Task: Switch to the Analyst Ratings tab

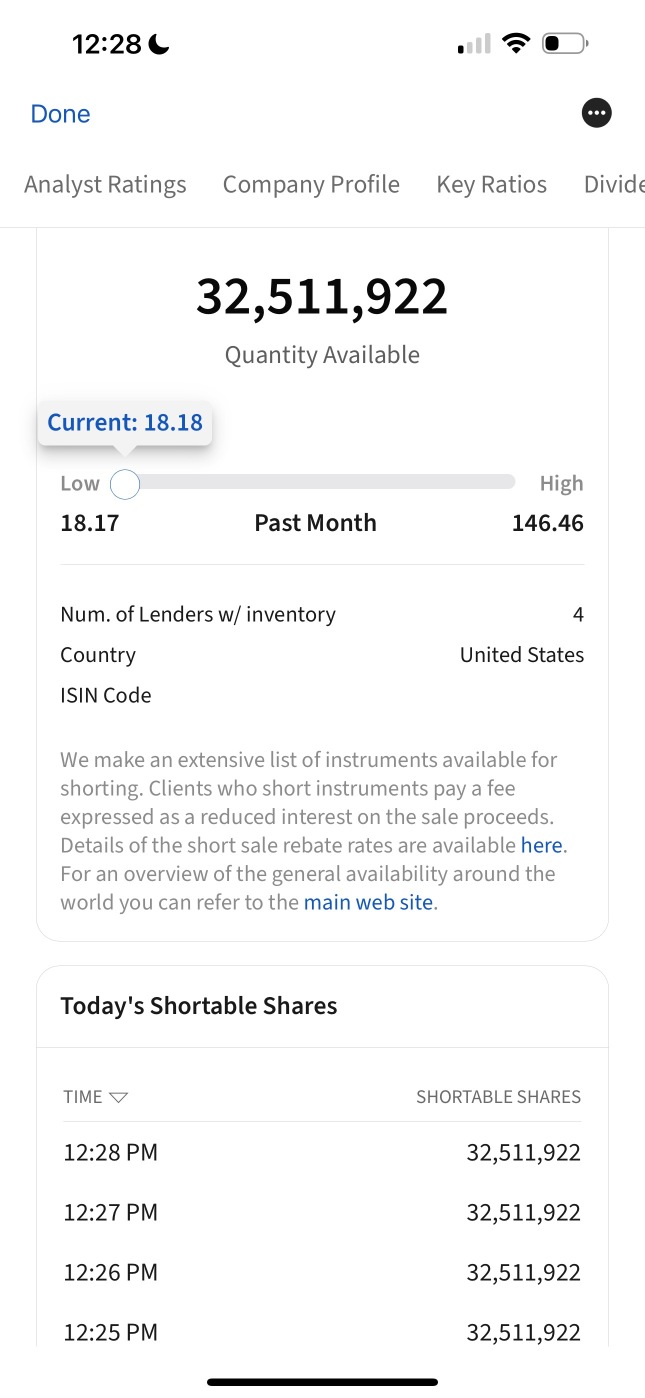Action: 105,185
